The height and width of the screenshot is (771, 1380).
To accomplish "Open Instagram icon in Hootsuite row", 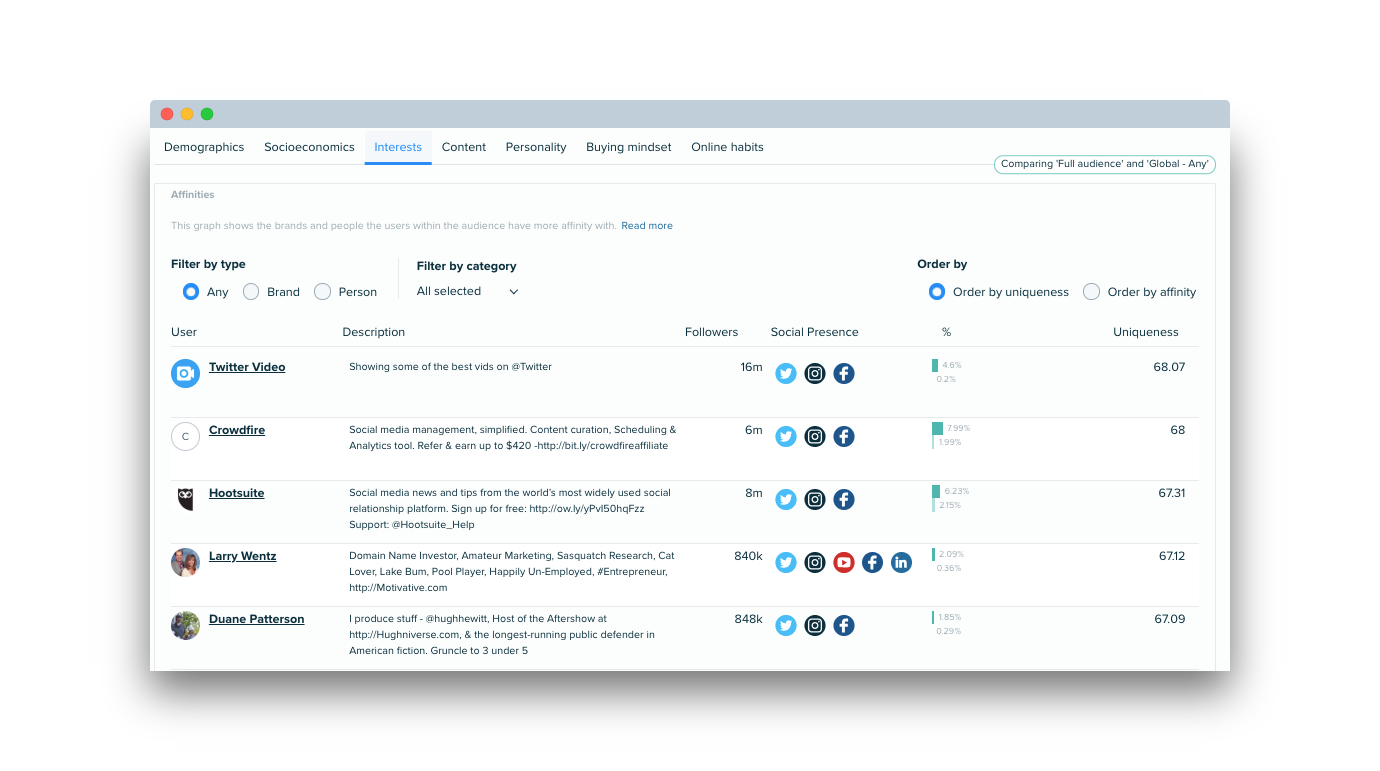I will point(815,500).
